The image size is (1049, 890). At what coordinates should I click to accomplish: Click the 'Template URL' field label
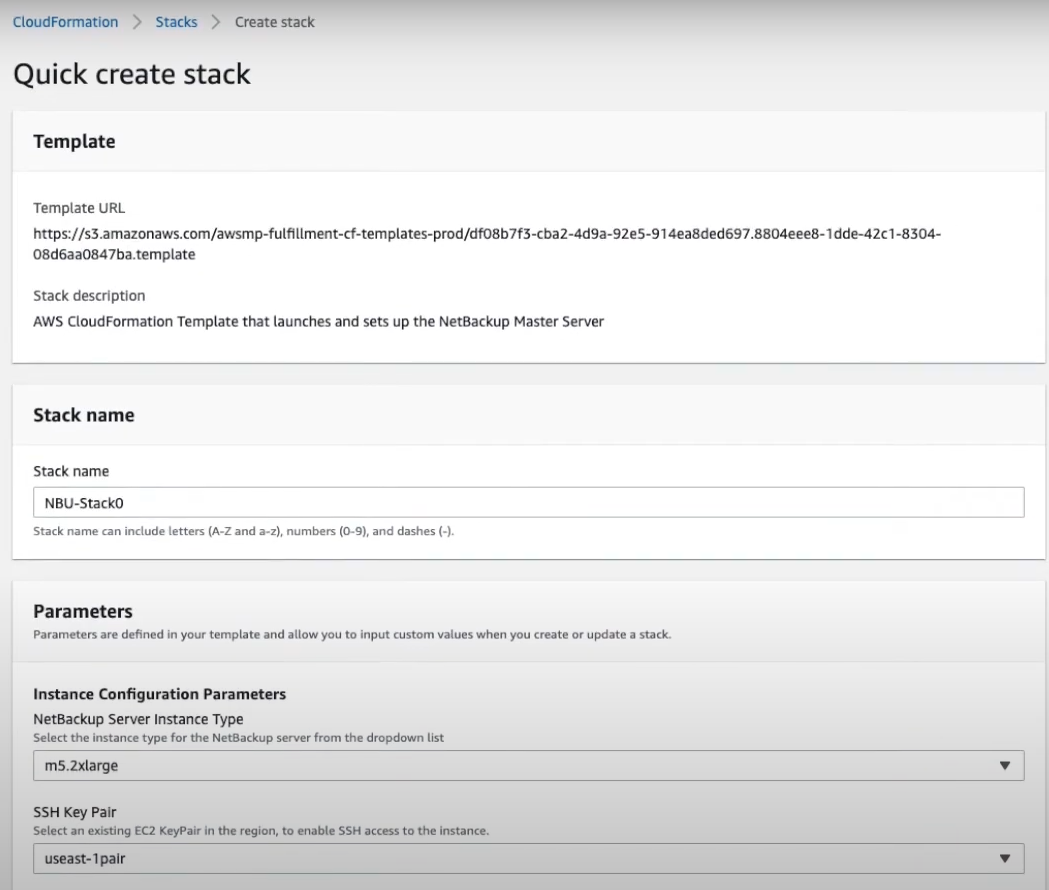point(79,208)
